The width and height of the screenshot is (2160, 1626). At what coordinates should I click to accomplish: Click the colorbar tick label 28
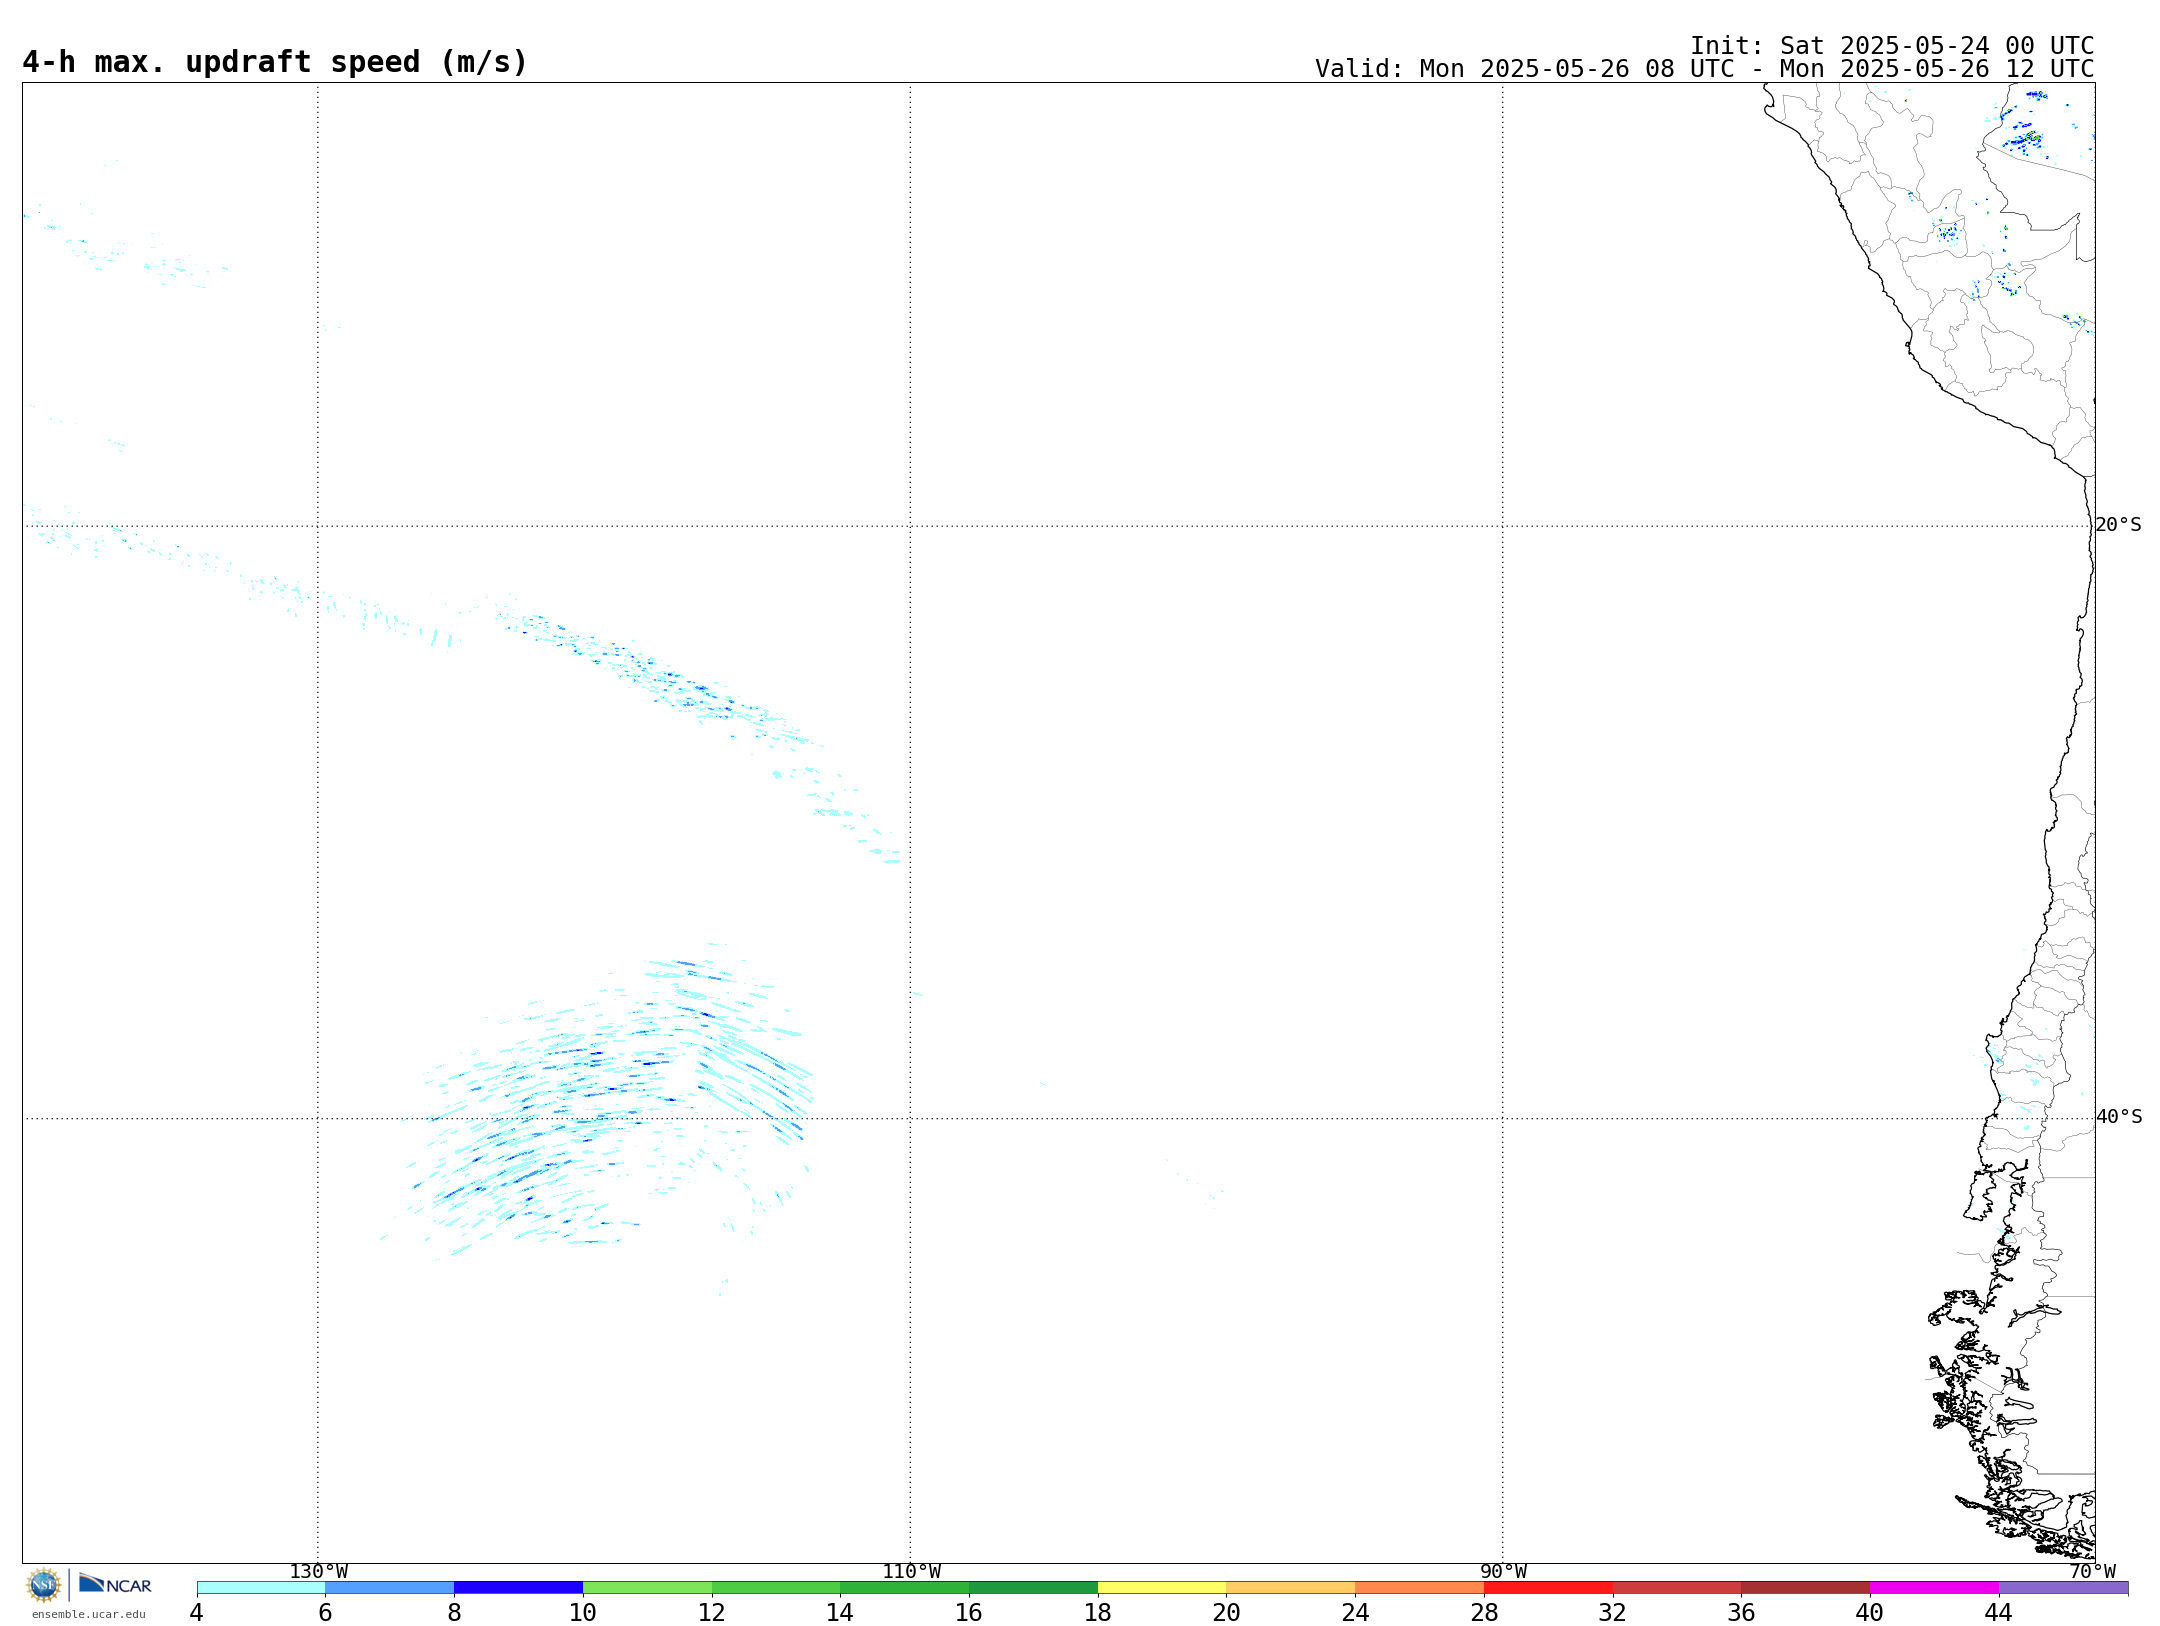[x=1484, y=1613]
